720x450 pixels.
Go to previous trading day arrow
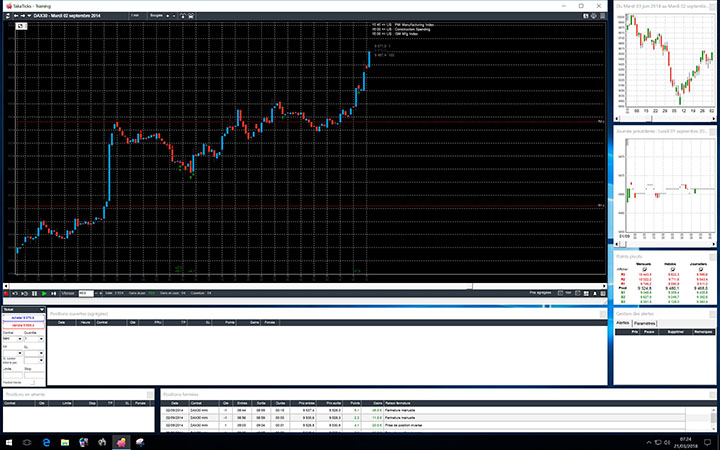click(16, 16)
